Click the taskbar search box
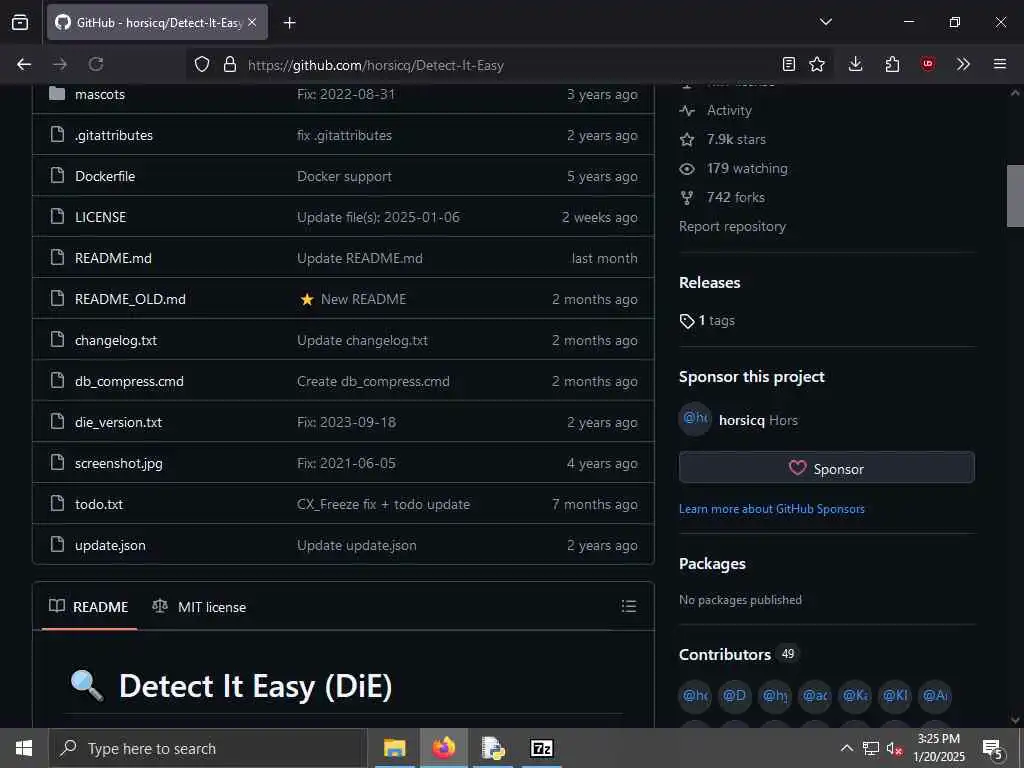The width and height of the screenshot is (1024, 768). pyautogui.click(x=208, y=748)
